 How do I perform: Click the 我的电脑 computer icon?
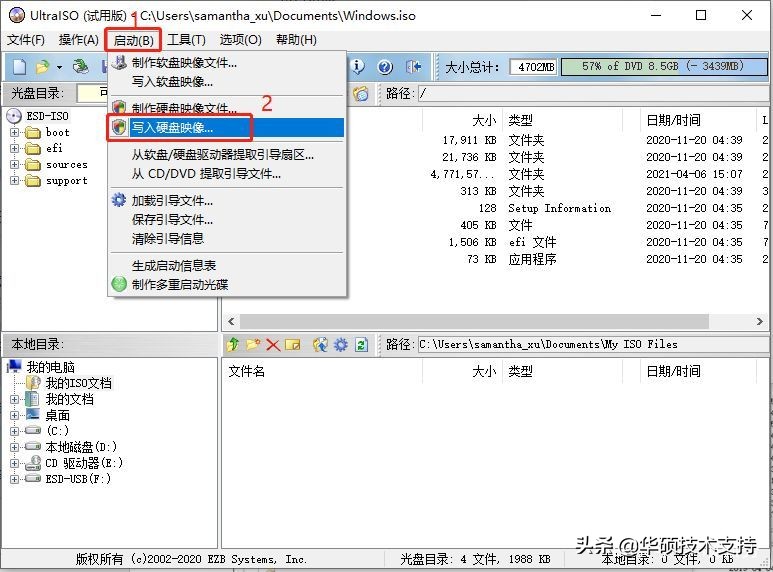point(14,366)
